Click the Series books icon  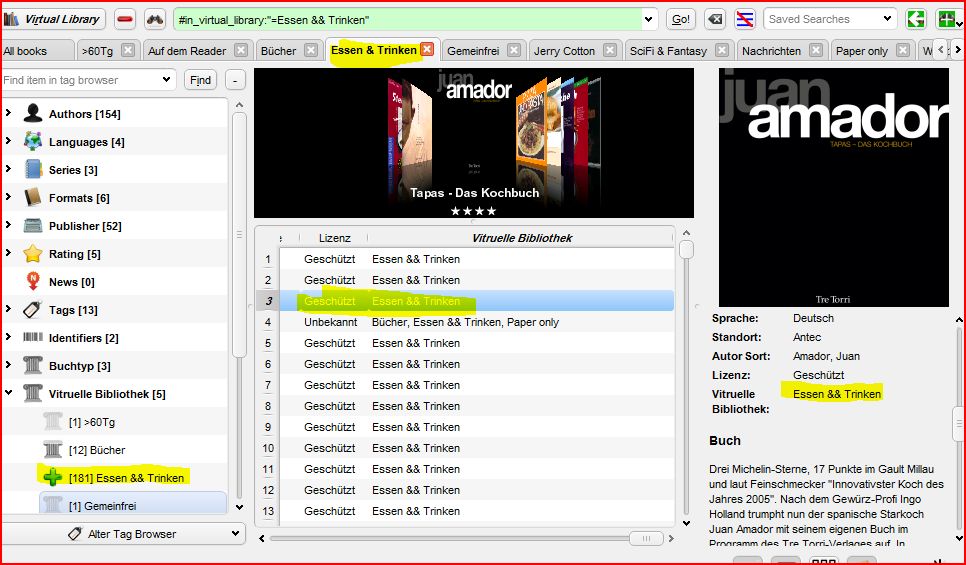click(33, 169)
